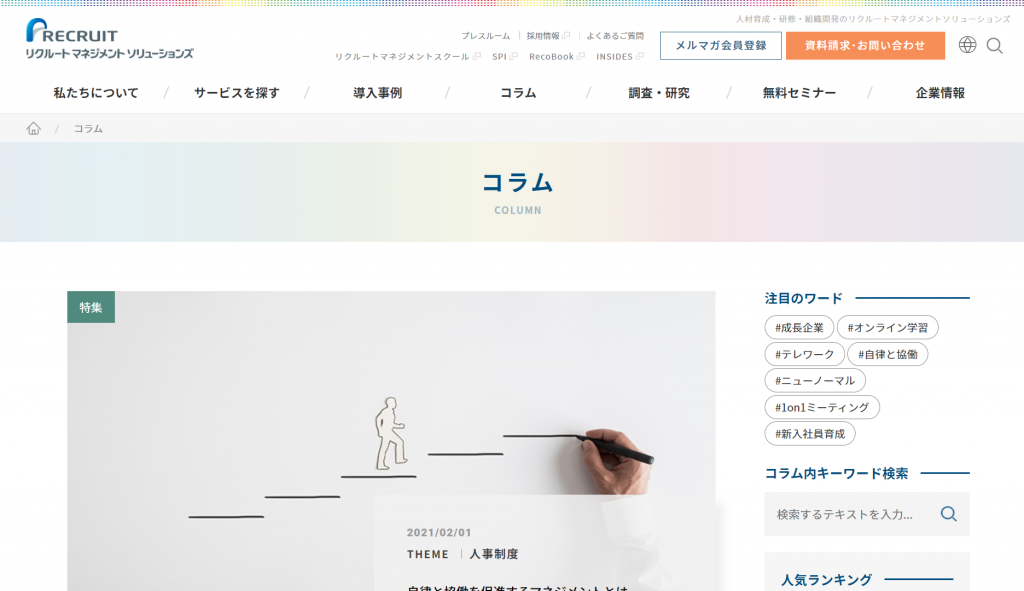Click the 資料請求・お問い合わせ button

(865, 46)
